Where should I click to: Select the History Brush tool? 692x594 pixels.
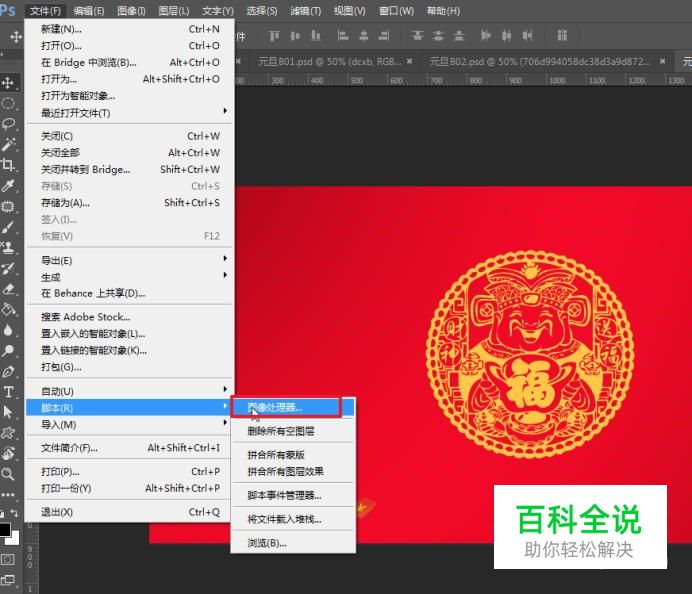(x=8, y=268)
